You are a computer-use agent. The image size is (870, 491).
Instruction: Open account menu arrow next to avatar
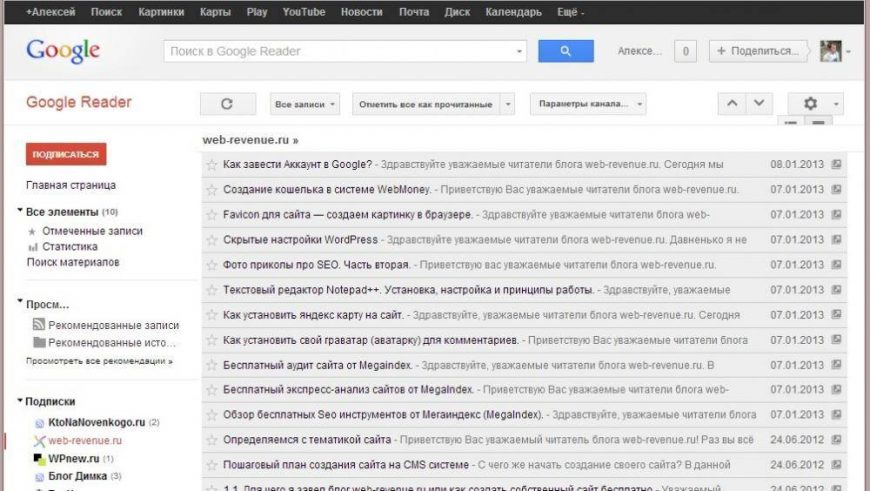pos(848,52)
